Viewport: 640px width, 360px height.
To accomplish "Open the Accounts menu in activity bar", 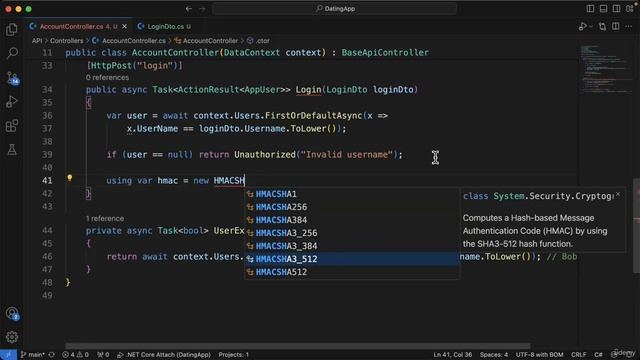I will pos(12,313).
